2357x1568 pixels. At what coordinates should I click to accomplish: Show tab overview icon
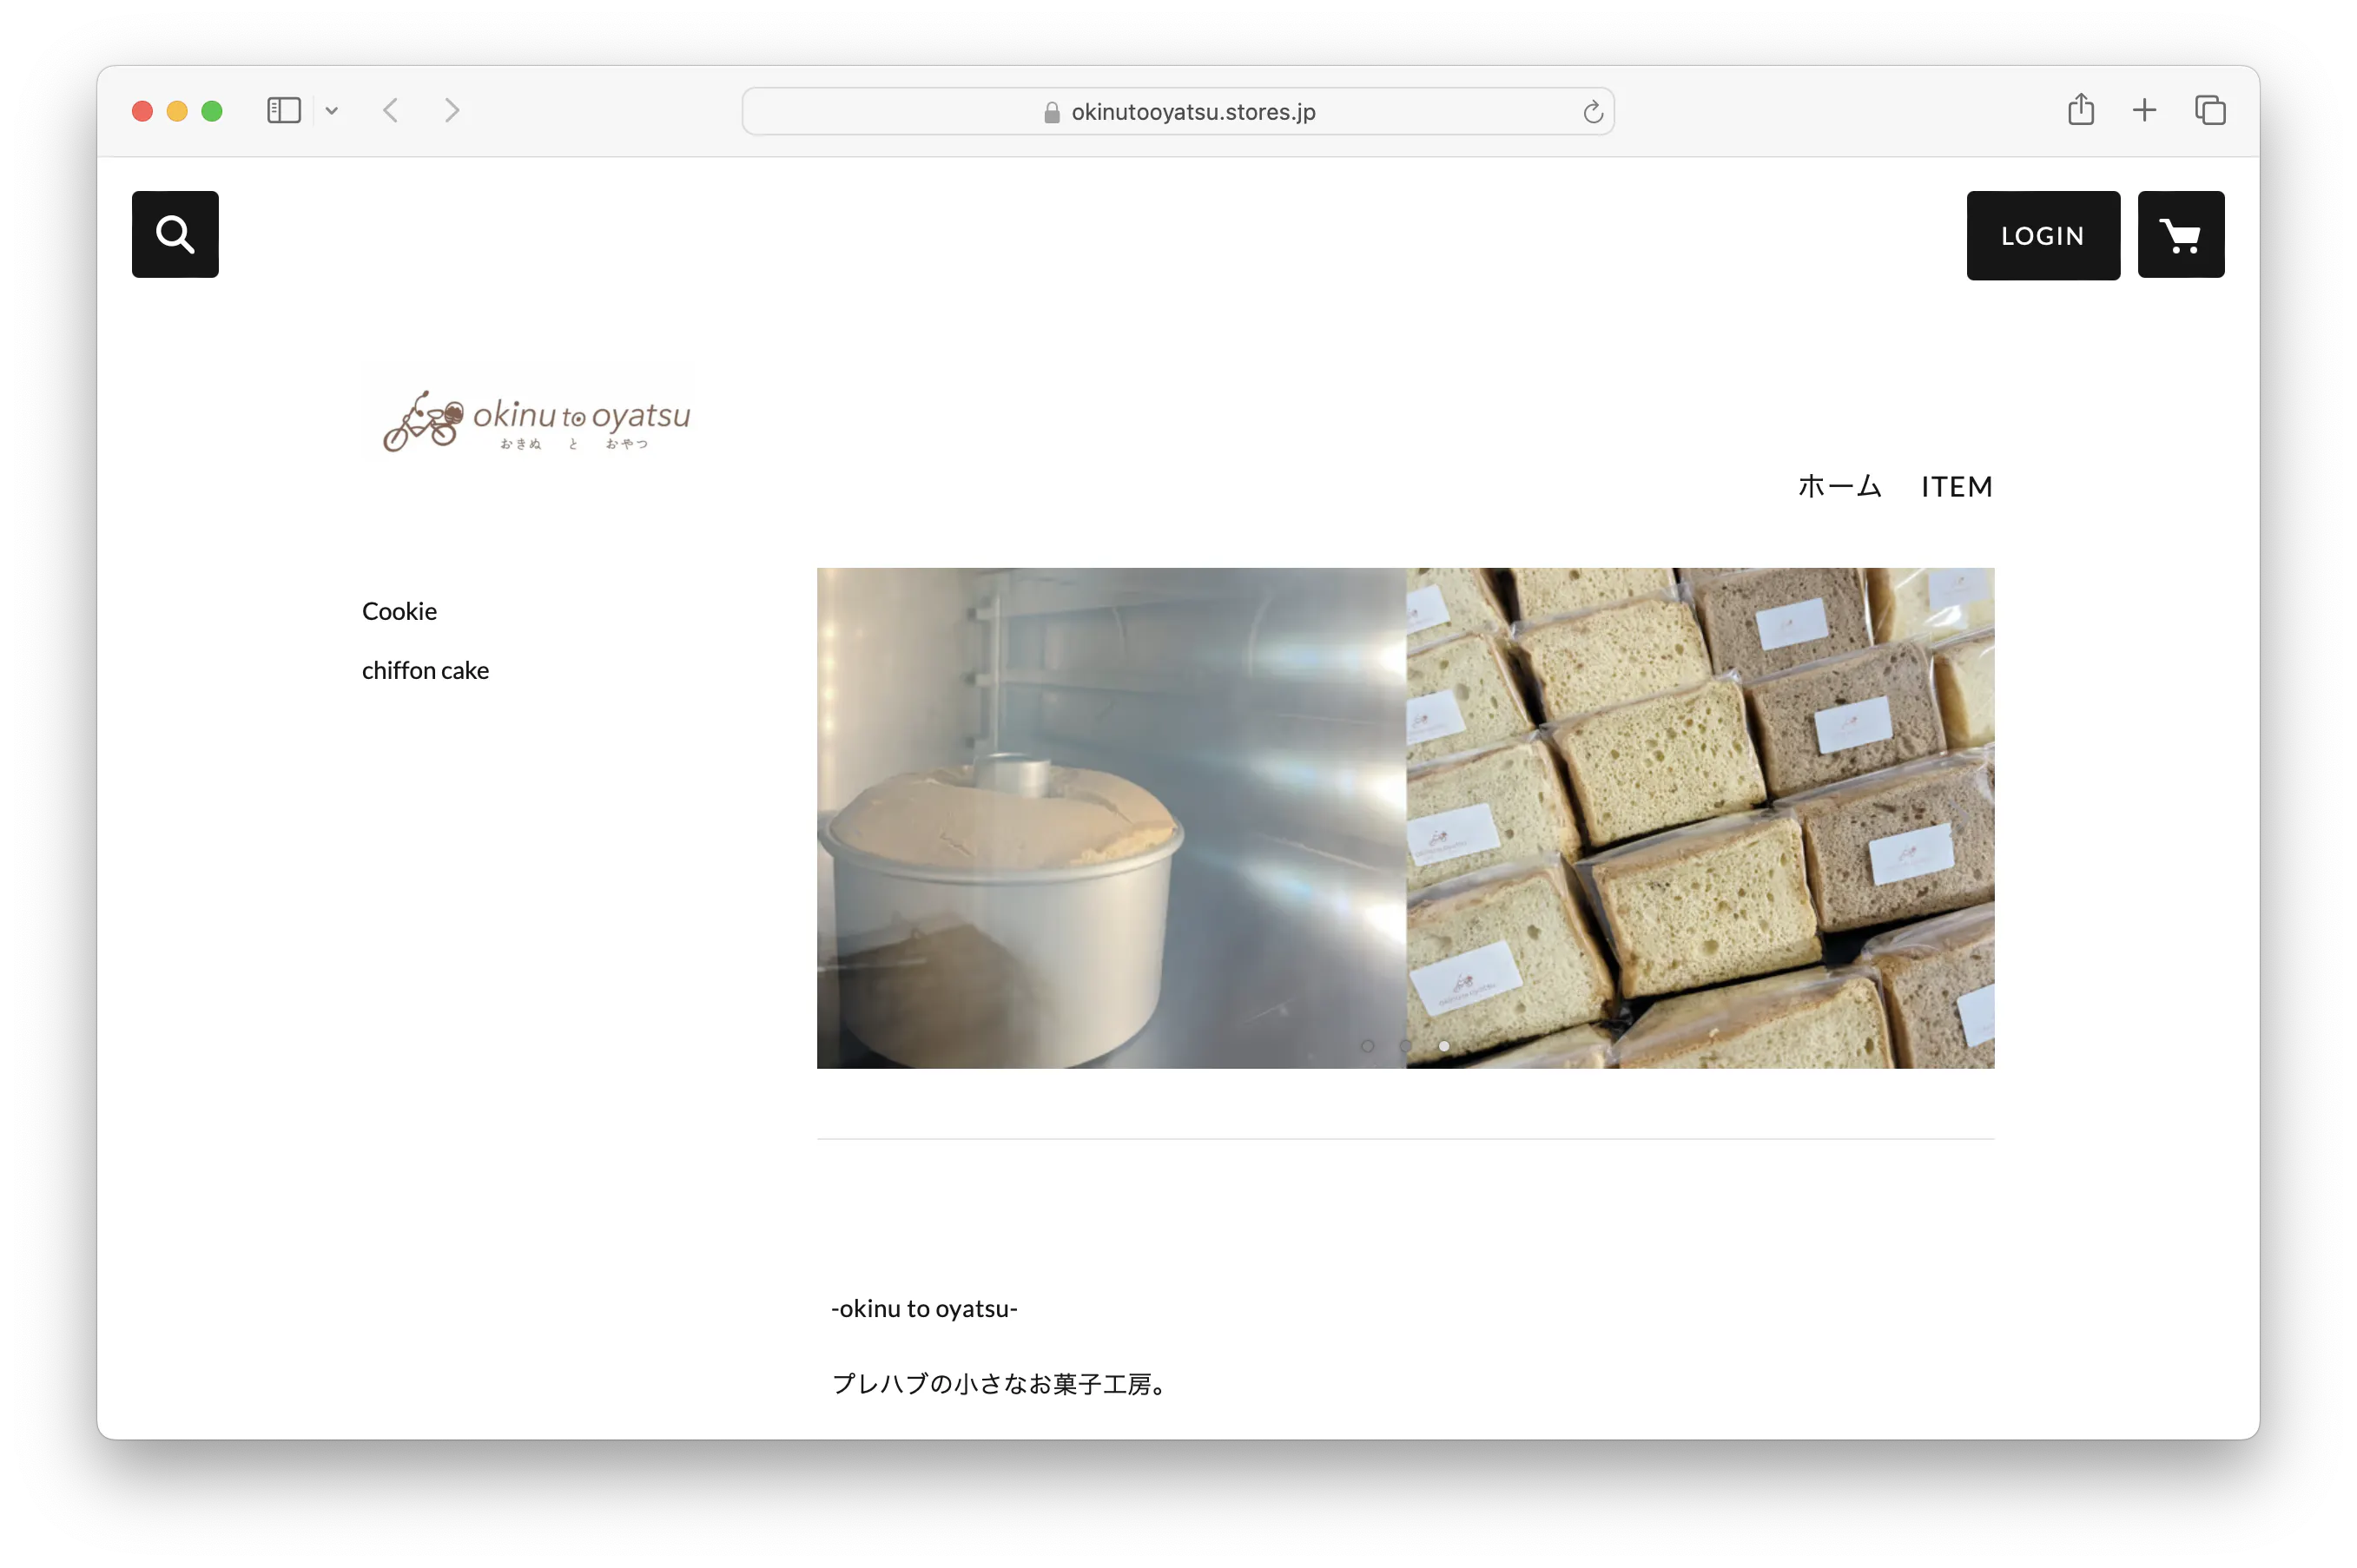[2209, 110]
